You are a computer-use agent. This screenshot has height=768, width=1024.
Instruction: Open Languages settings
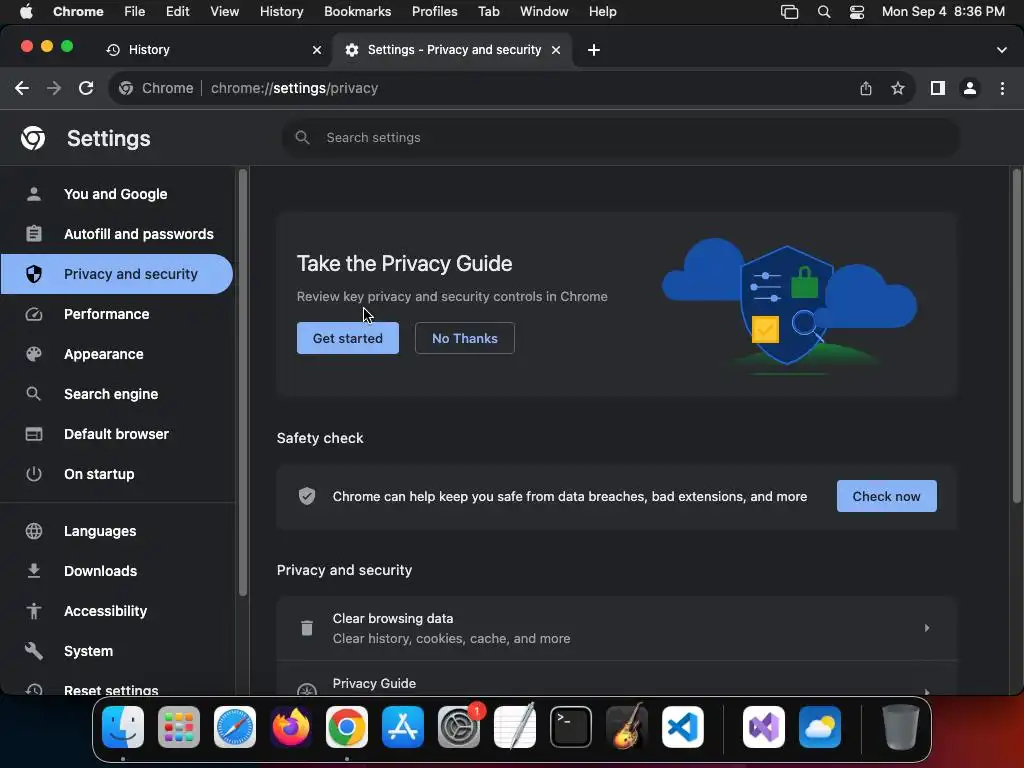(x=116, y=531)
